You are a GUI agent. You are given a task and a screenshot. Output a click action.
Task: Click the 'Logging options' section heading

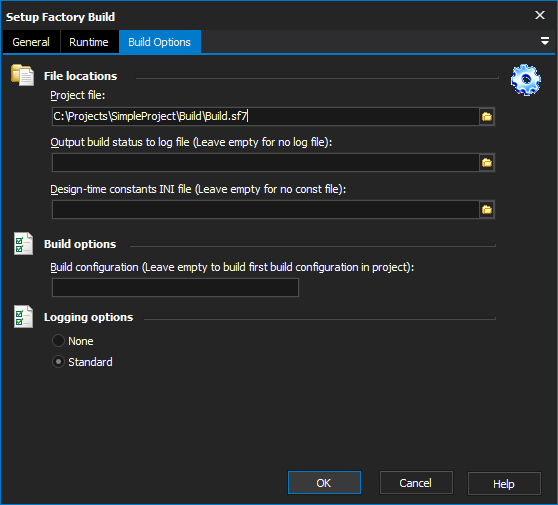coord(89,317)
